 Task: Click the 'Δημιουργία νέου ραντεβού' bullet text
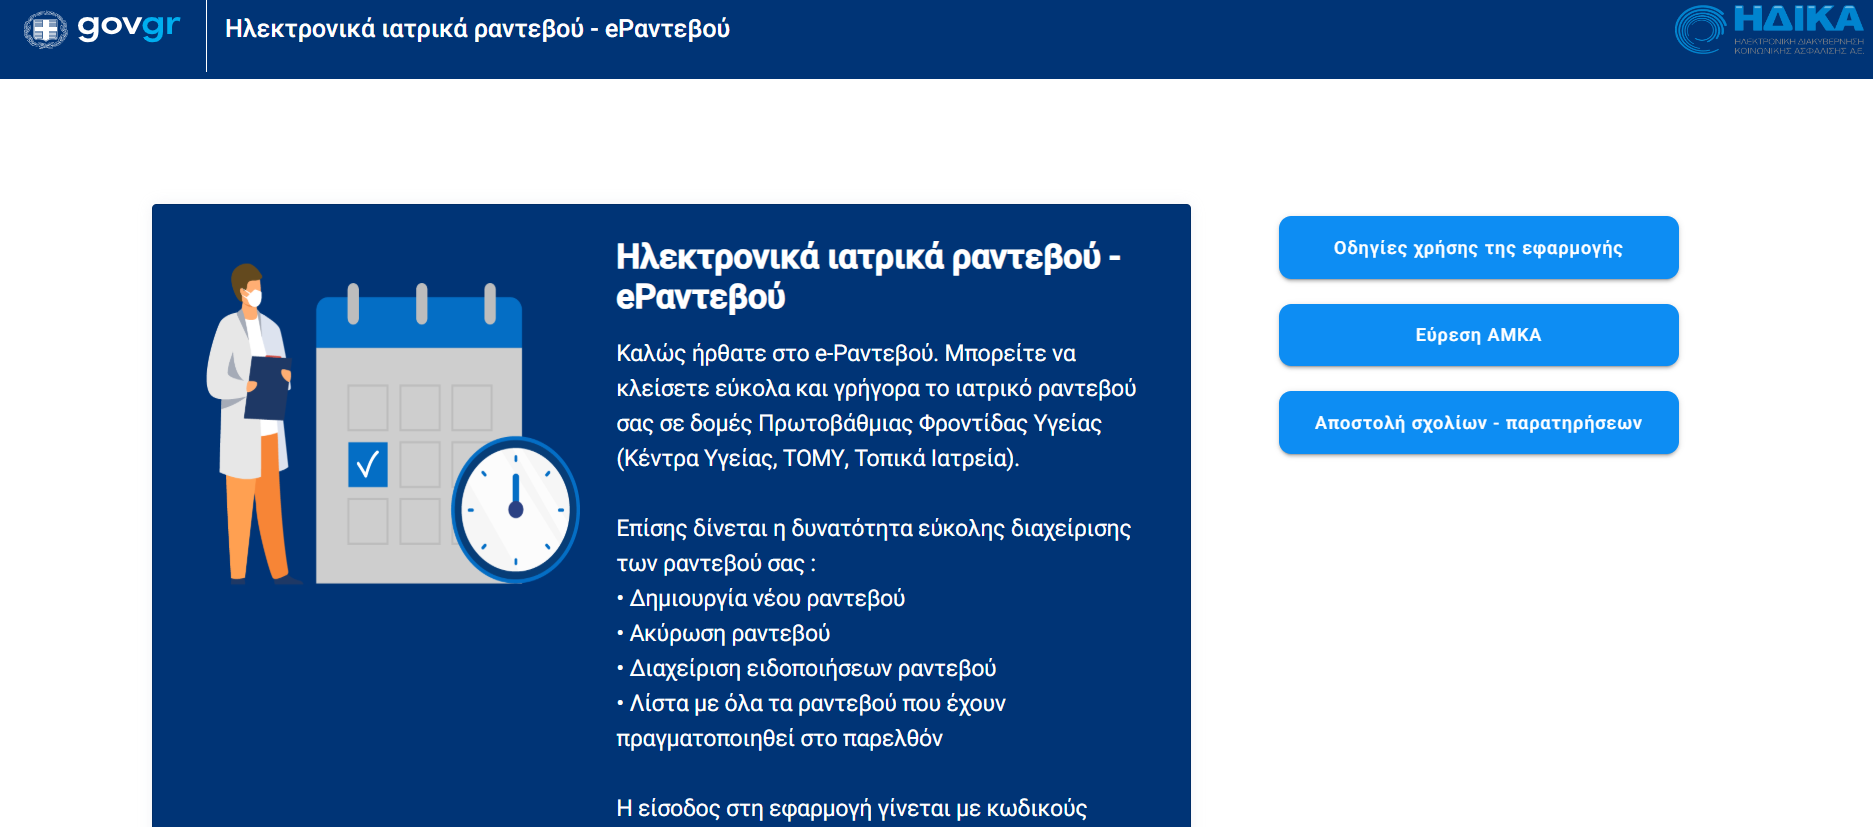tap(766, 598)
